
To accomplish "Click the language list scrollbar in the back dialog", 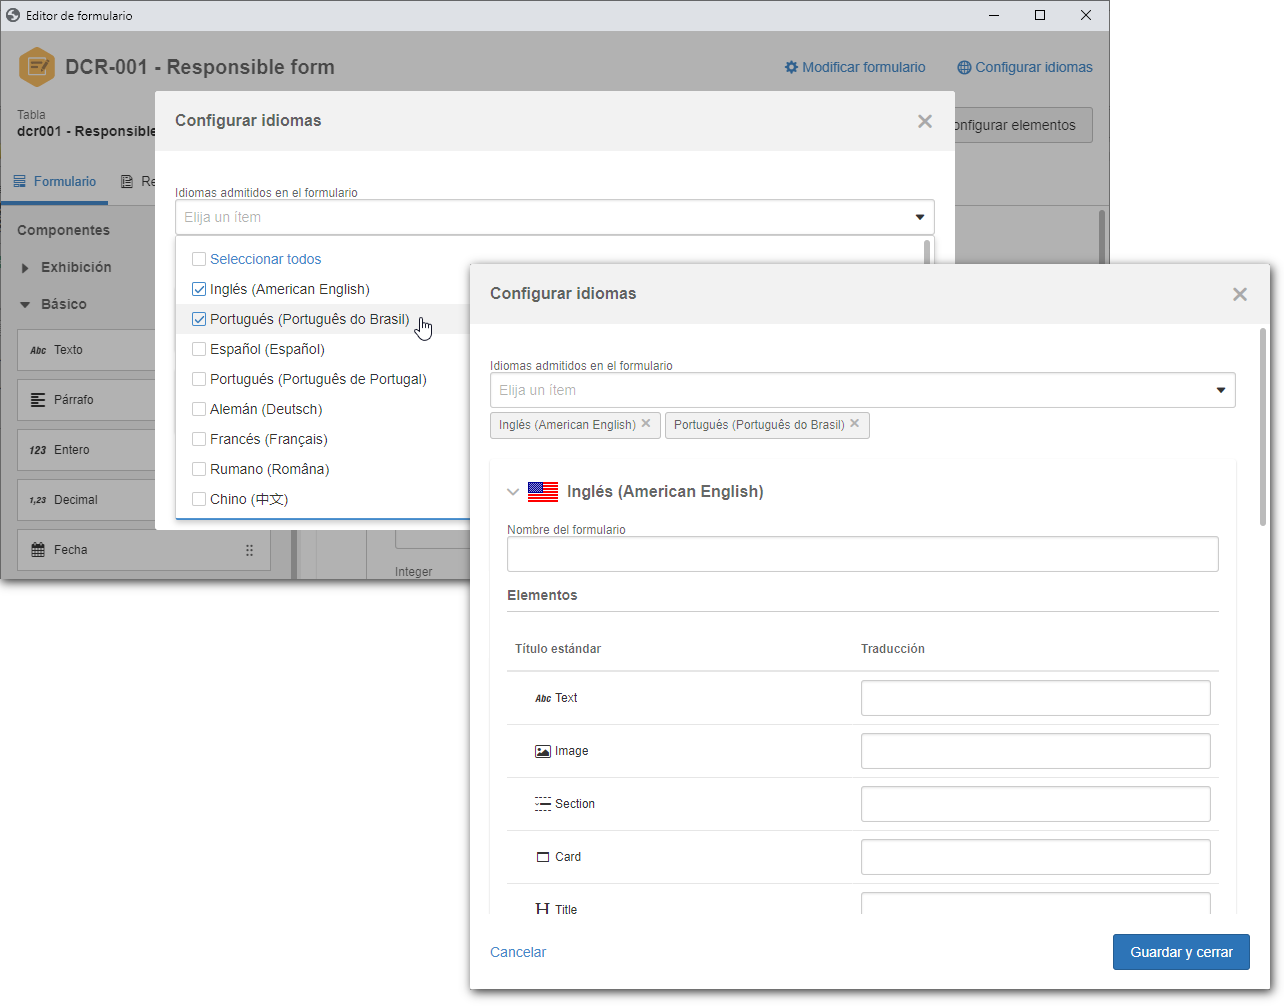I will pos(927,252).
